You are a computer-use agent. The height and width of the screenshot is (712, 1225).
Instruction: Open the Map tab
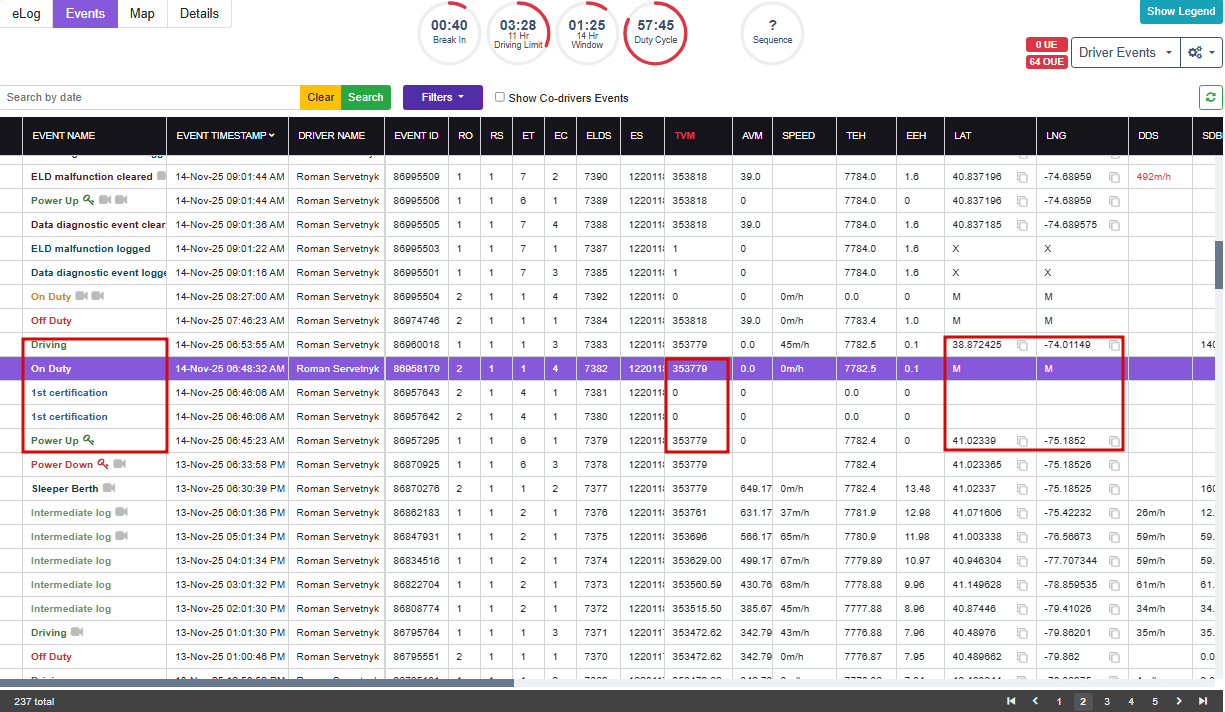142,14
